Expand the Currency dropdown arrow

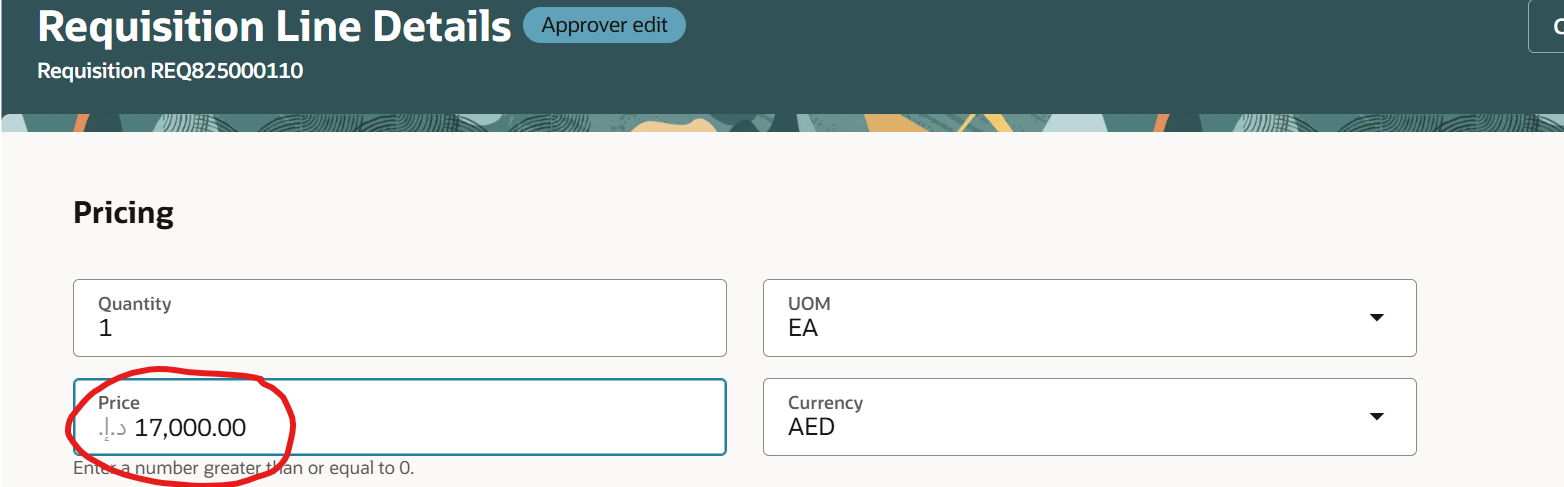(1376, 416)
